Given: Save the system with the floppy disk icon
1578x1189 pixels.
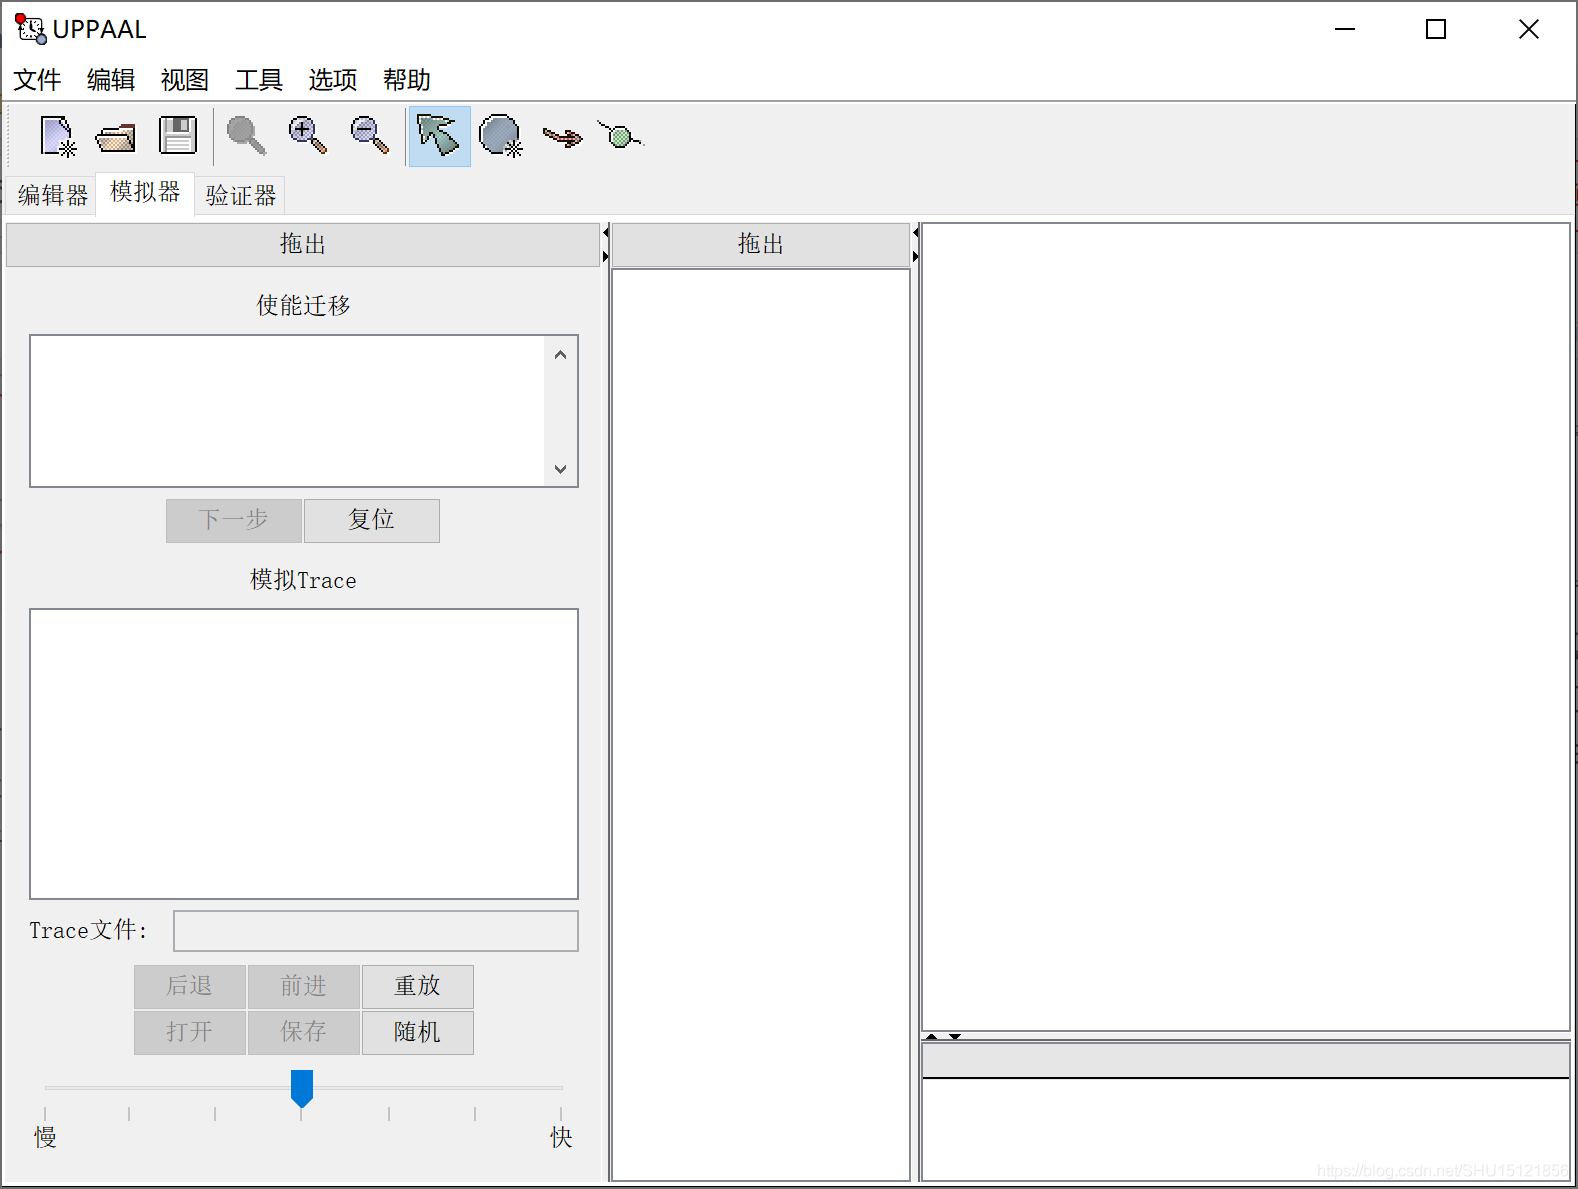Looking at the screenshot, I should (x=178, y=135).
